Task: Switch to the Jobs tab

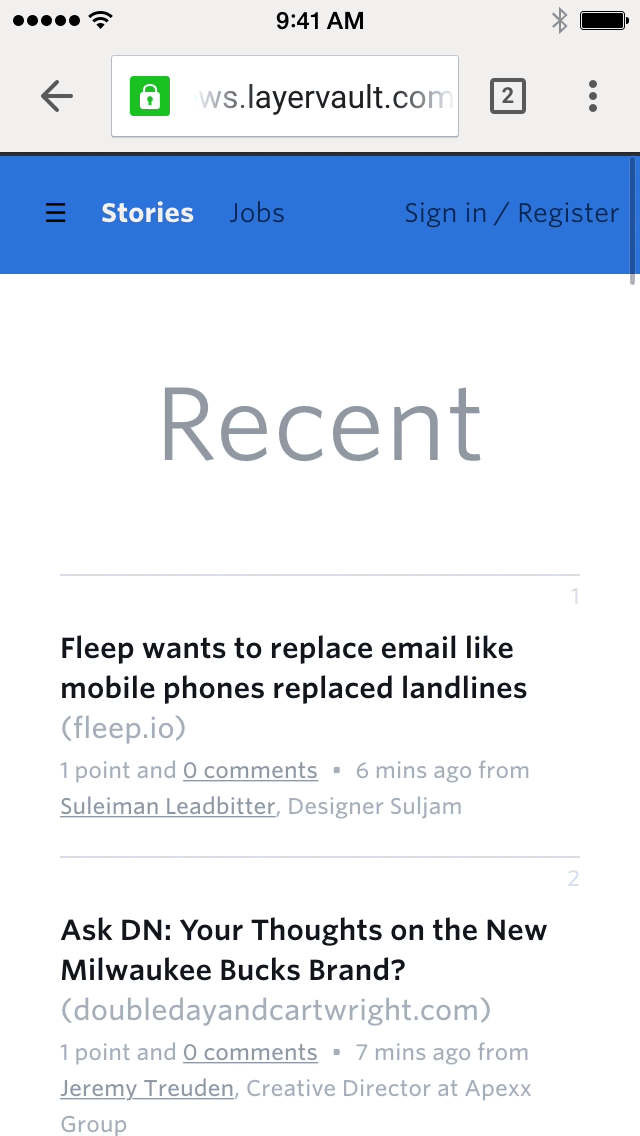Action: pyautogui.click(x=257, y=213)
